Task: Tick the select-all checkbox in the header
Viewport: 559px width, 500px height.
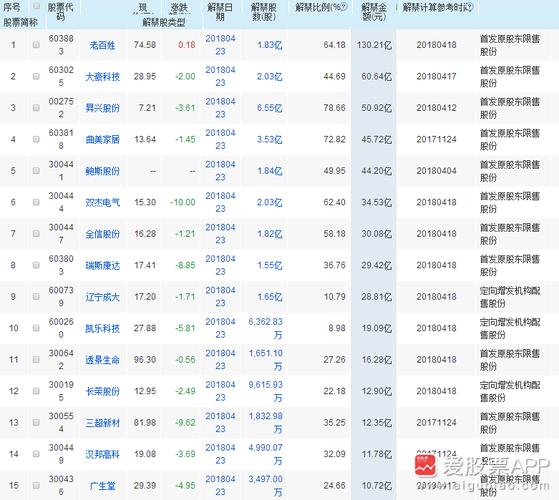Action: [x=36, y=6]
